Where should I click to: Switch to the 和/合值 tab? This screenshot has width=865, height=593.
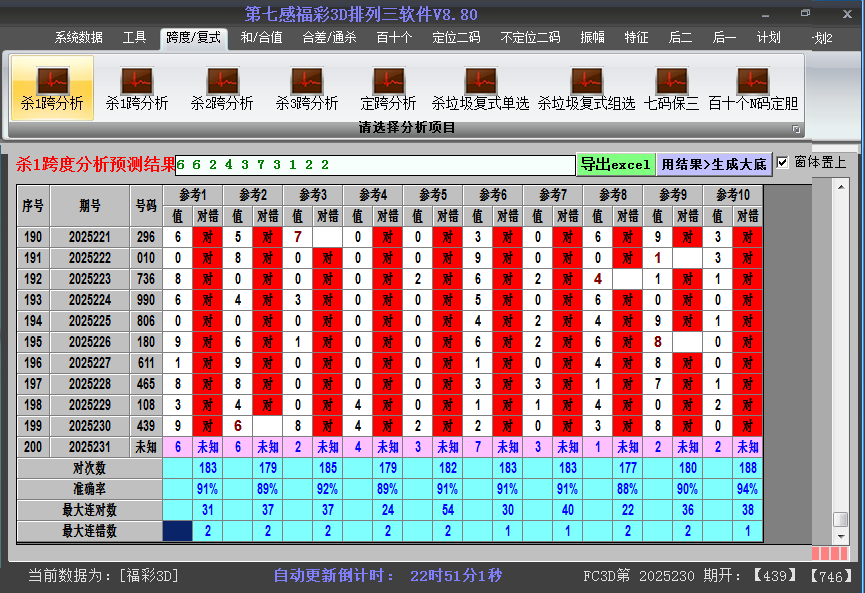261,38
